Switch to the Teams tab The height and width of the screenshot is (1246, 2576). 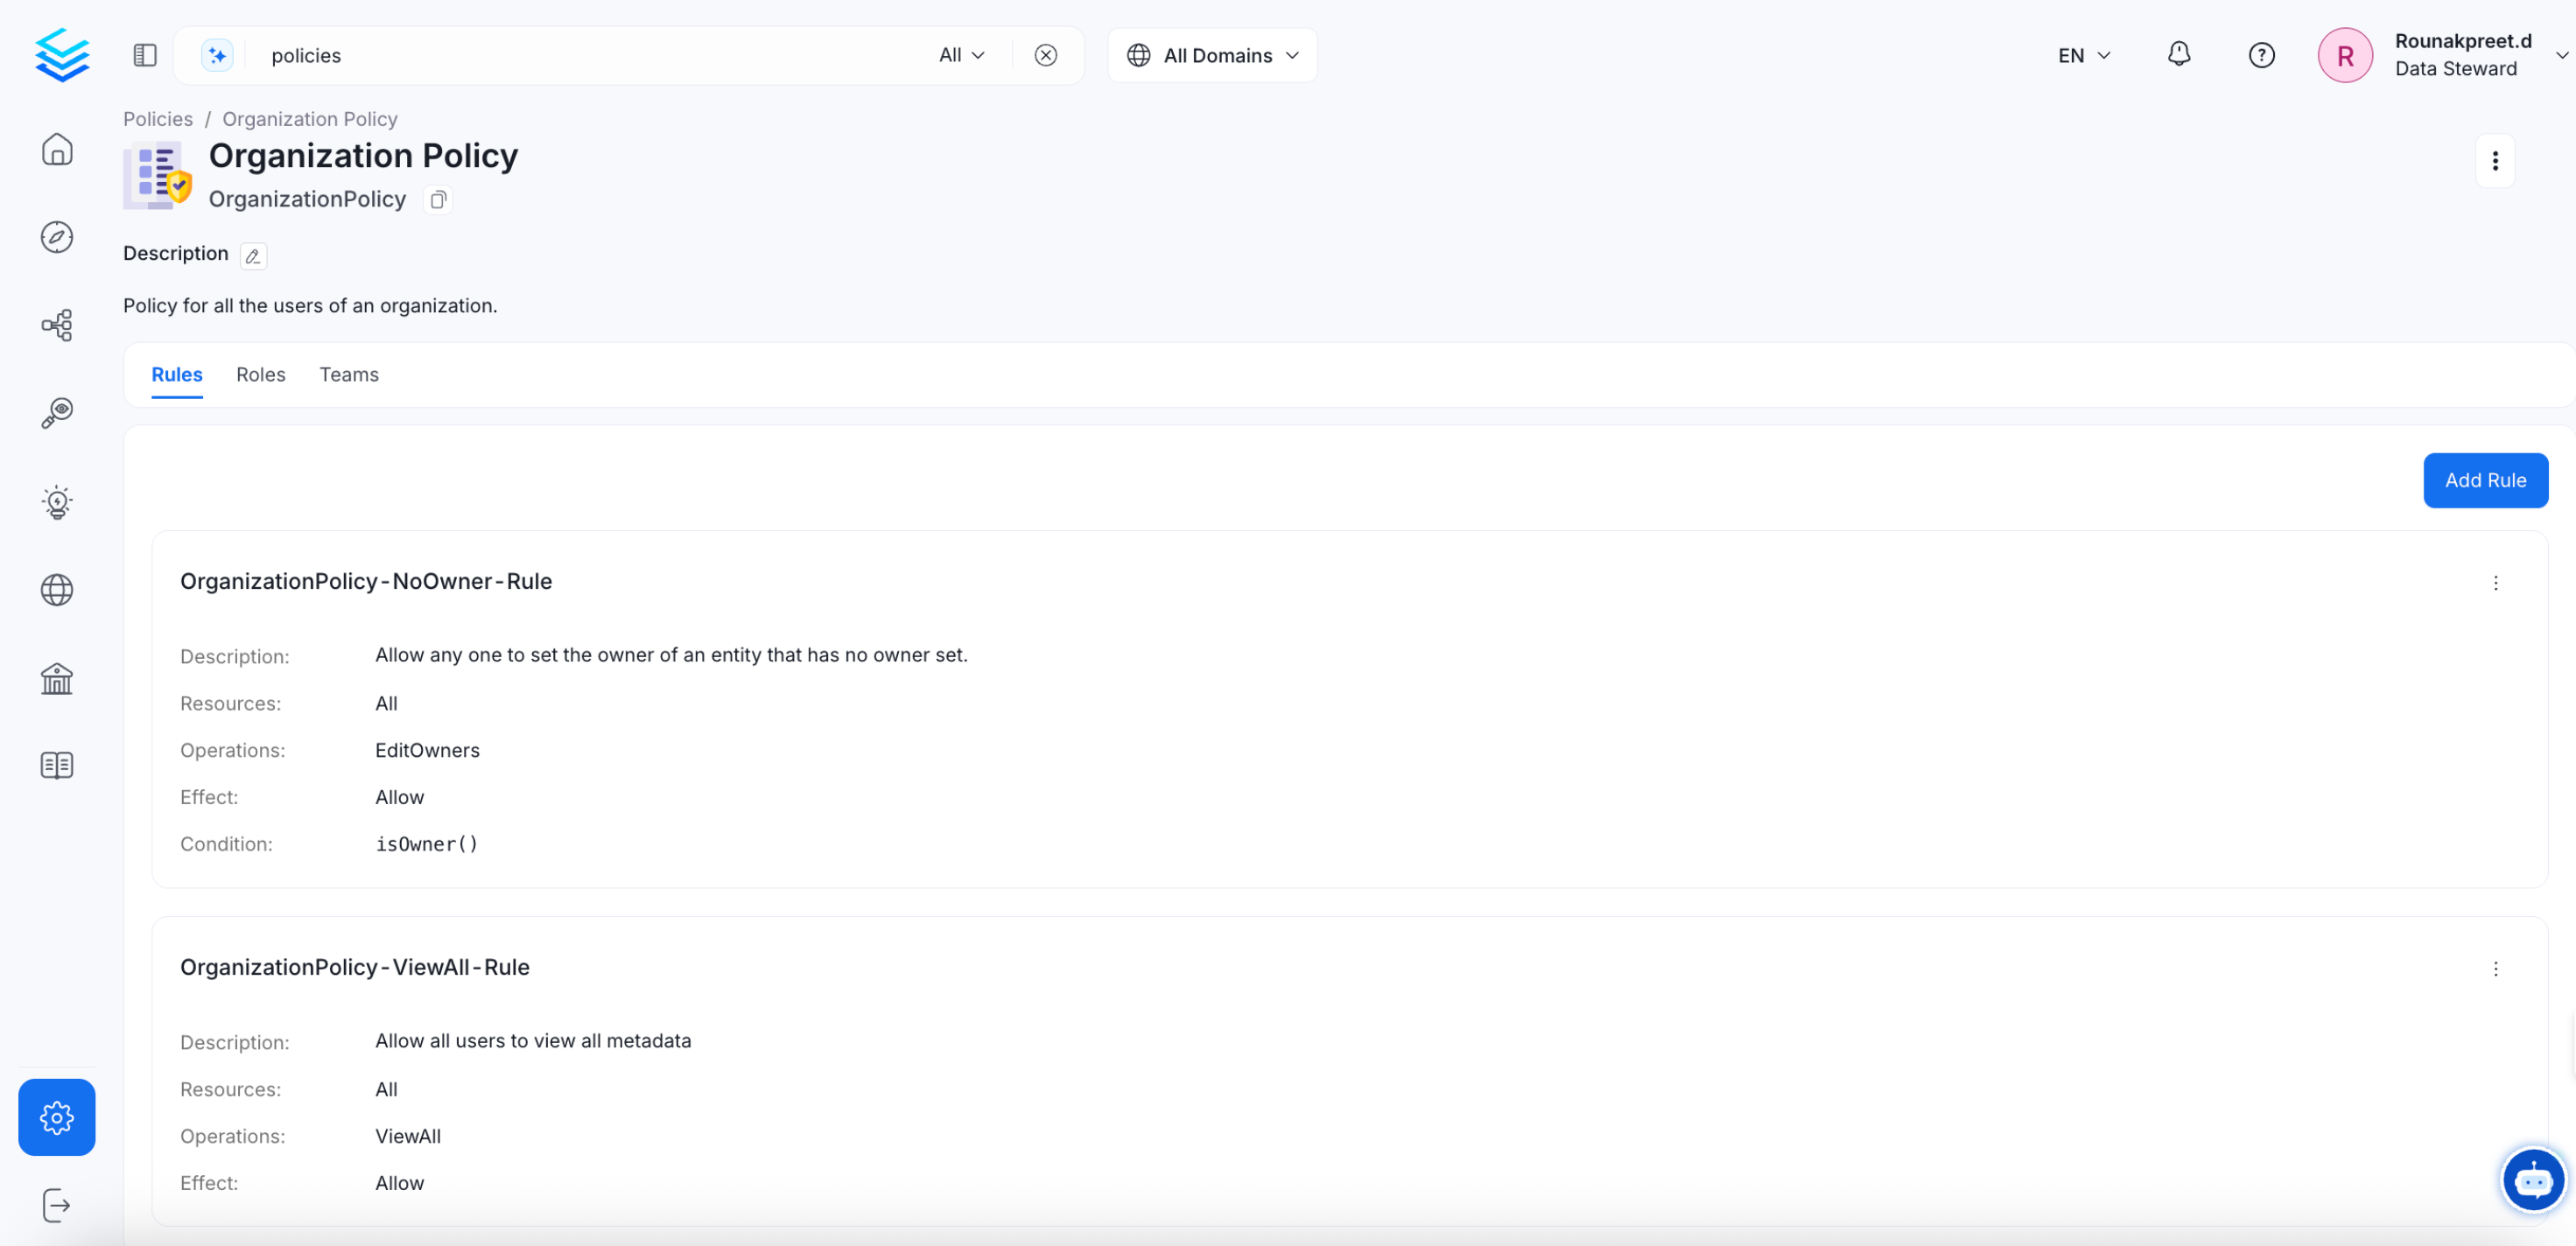(x=349, y=375)
